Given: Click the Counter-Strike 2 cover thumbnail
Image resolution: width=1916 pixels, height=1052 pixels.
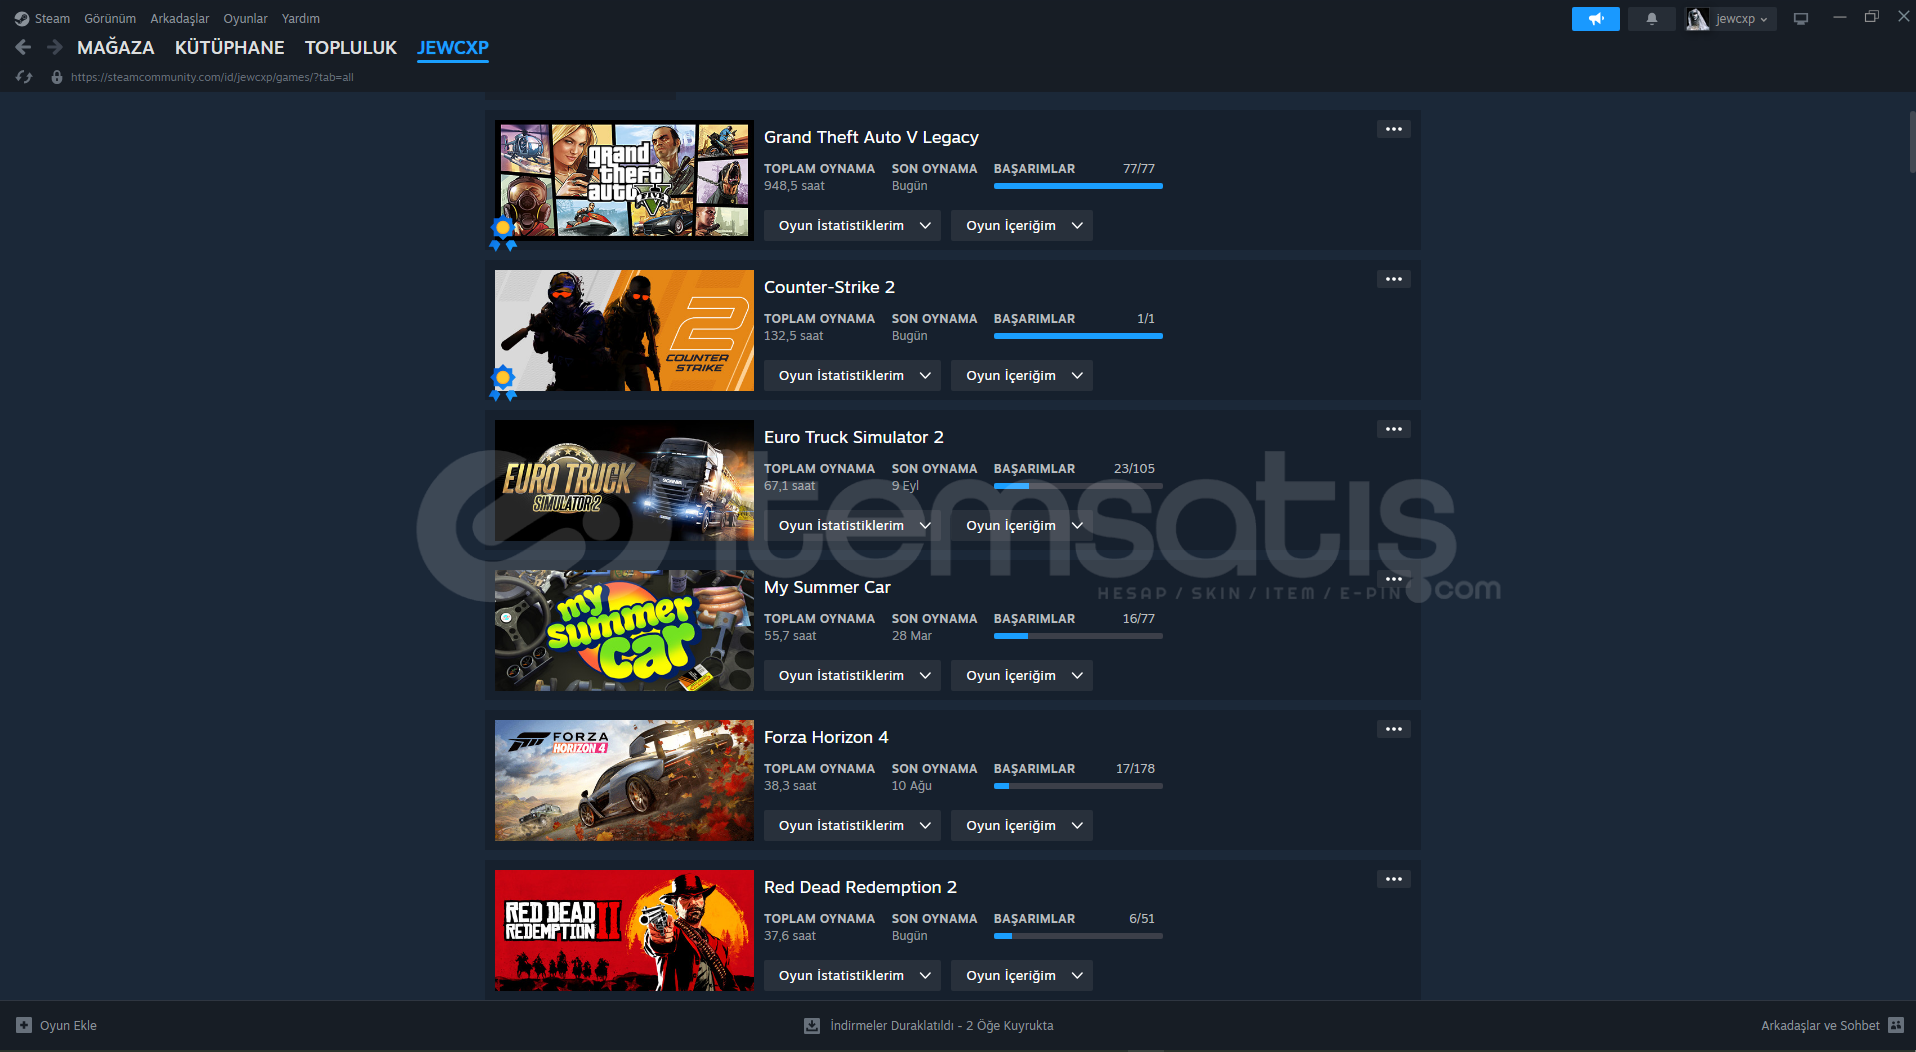Looking at the screenshot, I should point(624,330).
